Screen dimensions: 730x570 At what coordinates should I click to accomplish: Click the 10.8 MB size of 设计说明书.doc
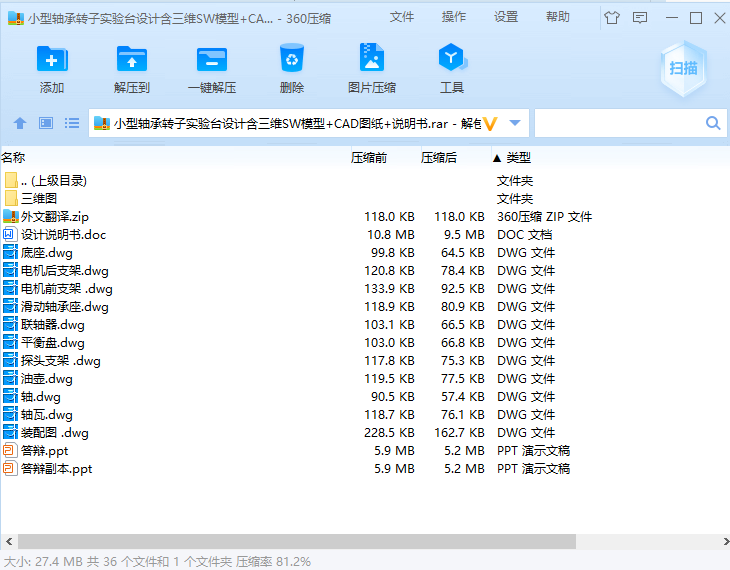pos(391,234)
